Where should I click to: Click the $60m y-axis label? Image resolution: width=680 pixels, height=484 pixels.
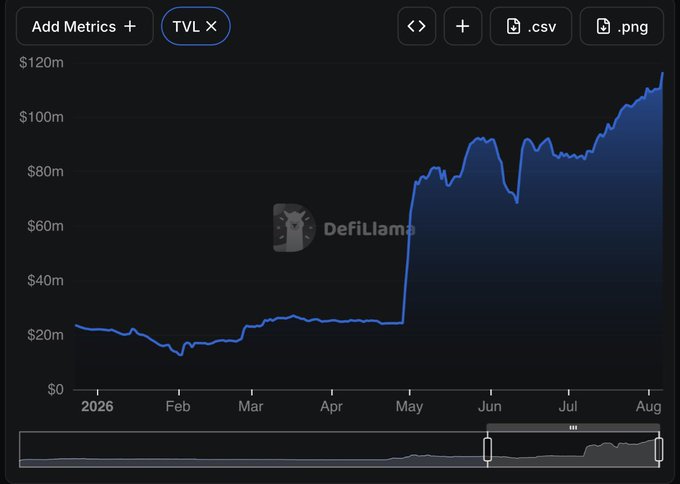[x=45, y=226]
